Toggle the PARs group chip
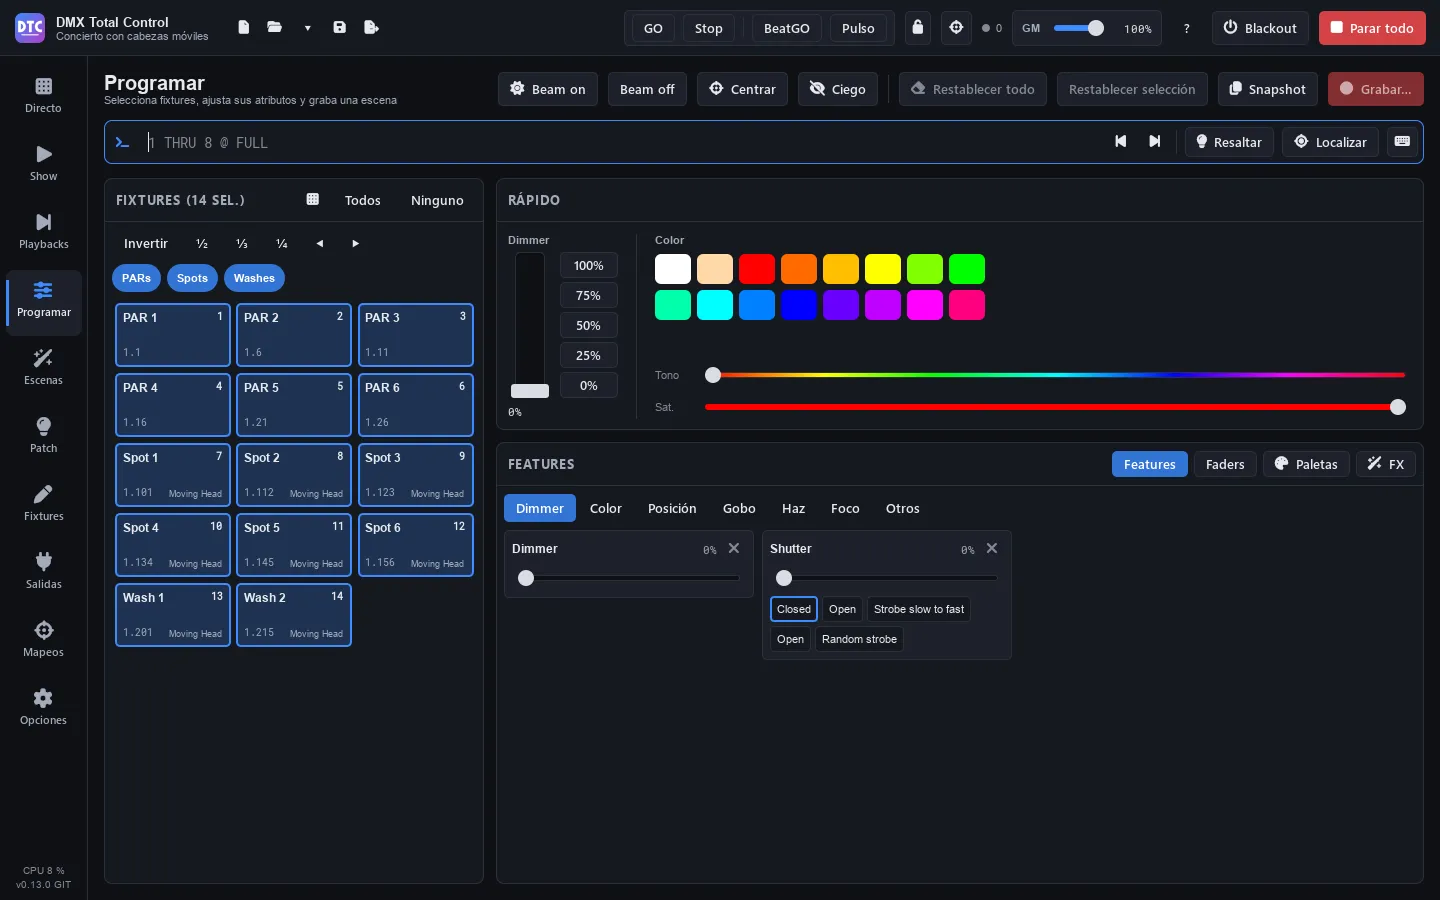The height and width of the screenshot is (900, 1440). pyautogui.click(x=136, y=278)
